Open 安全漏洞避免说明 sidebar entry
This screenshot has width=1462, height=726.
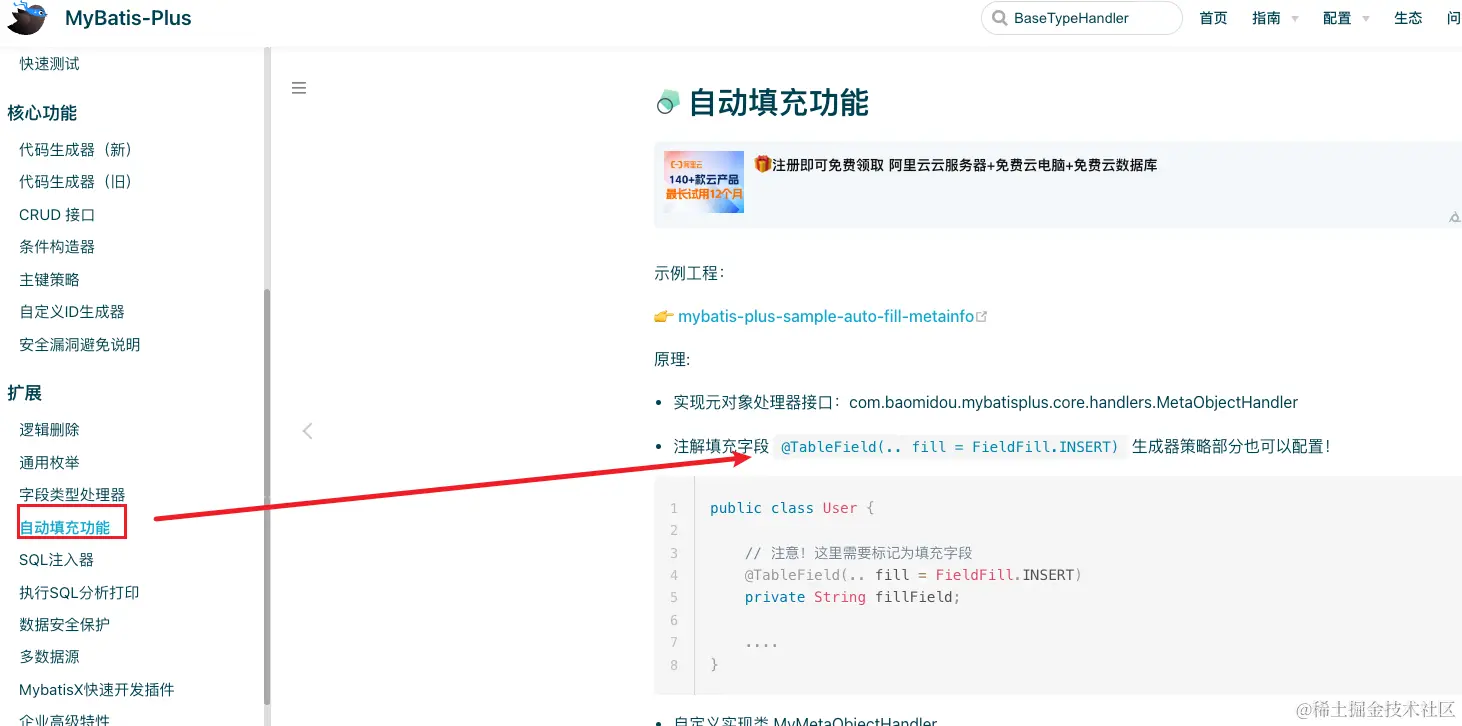click(x=80, y=345)
